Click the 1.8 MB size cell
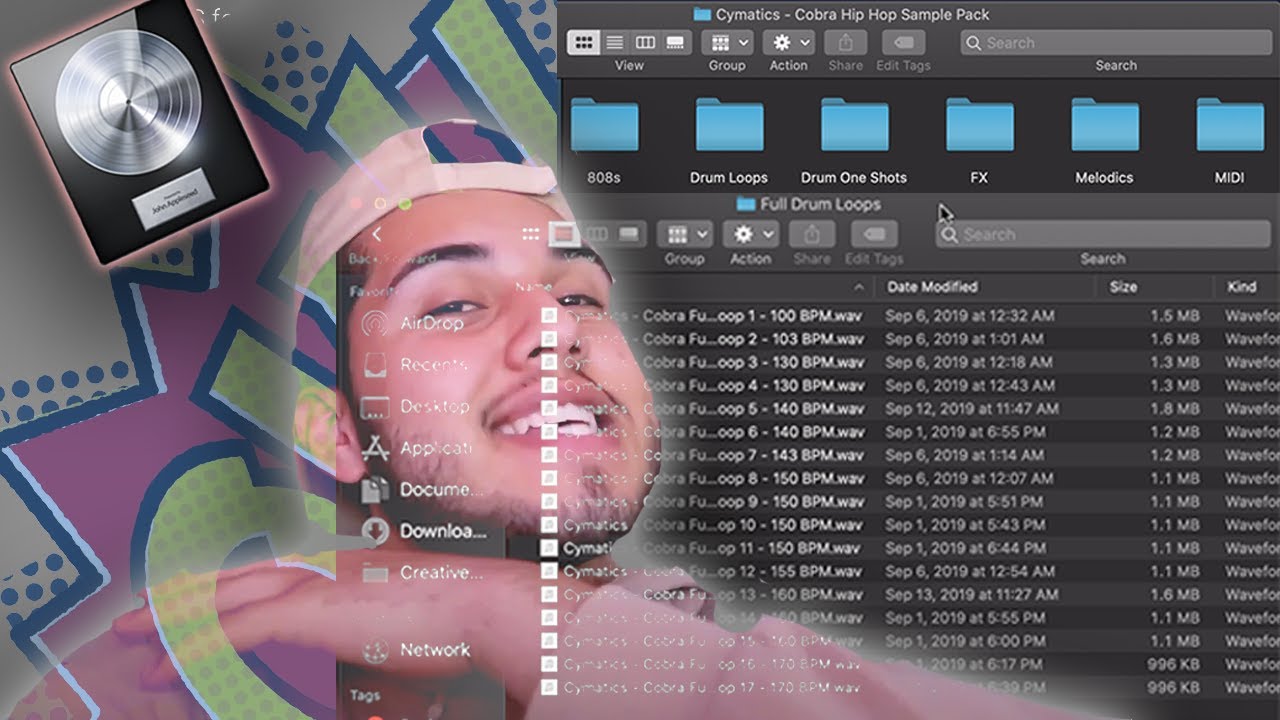The width and height of the screenshot is (1280, 720). pyautogui.click(x=1174, y=408)
